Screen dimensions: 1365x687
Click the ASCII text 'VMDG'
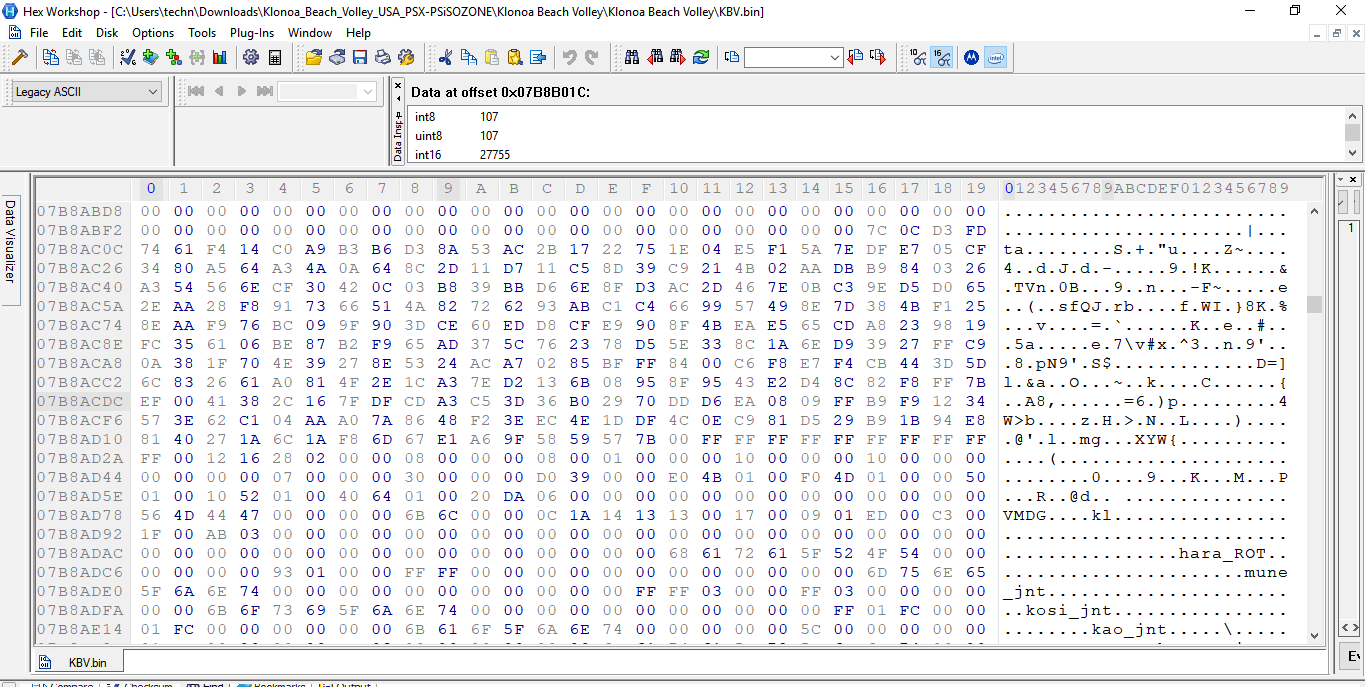pos(1025,515)
